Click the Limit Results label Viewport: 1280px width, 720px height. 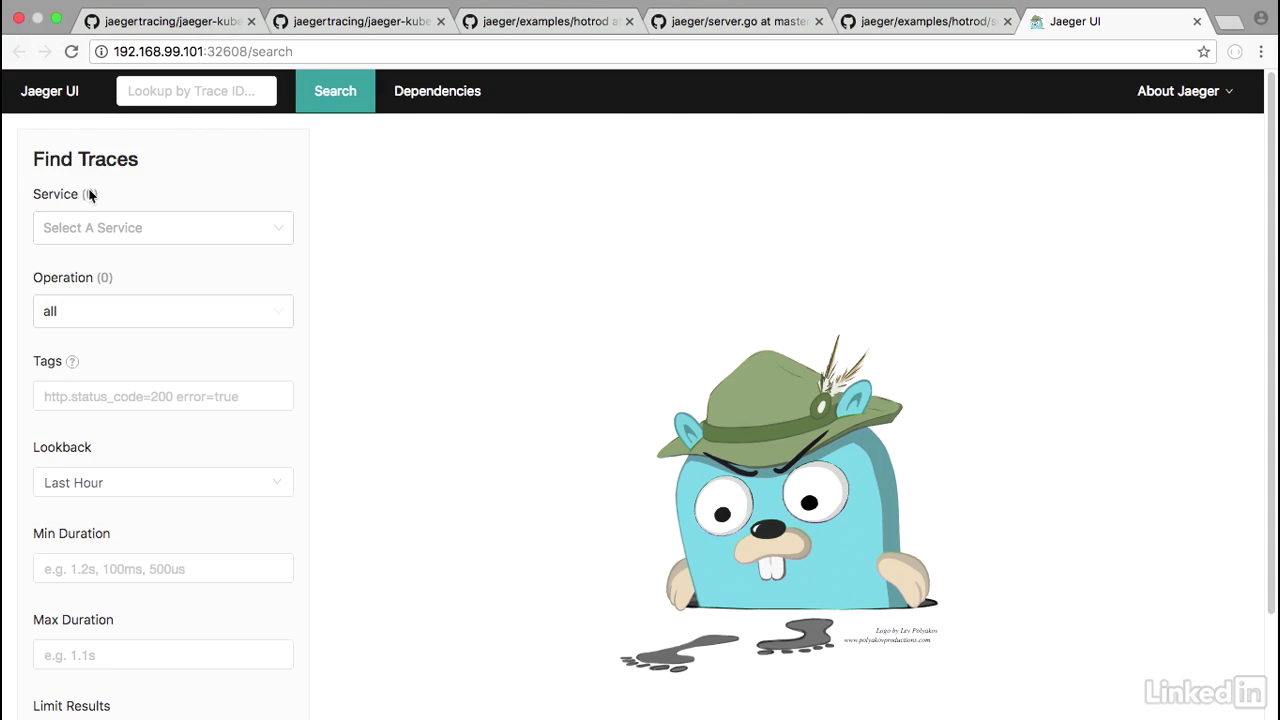click(71, 706)
